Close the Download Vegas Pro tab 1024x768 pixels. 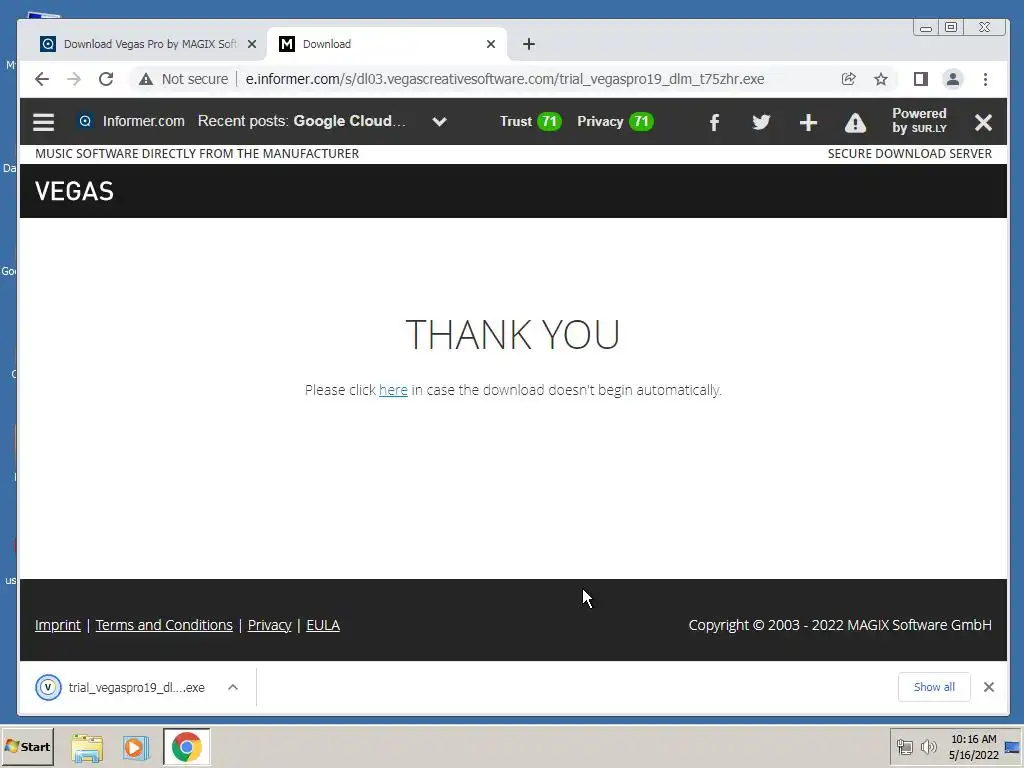click(252, 44)
